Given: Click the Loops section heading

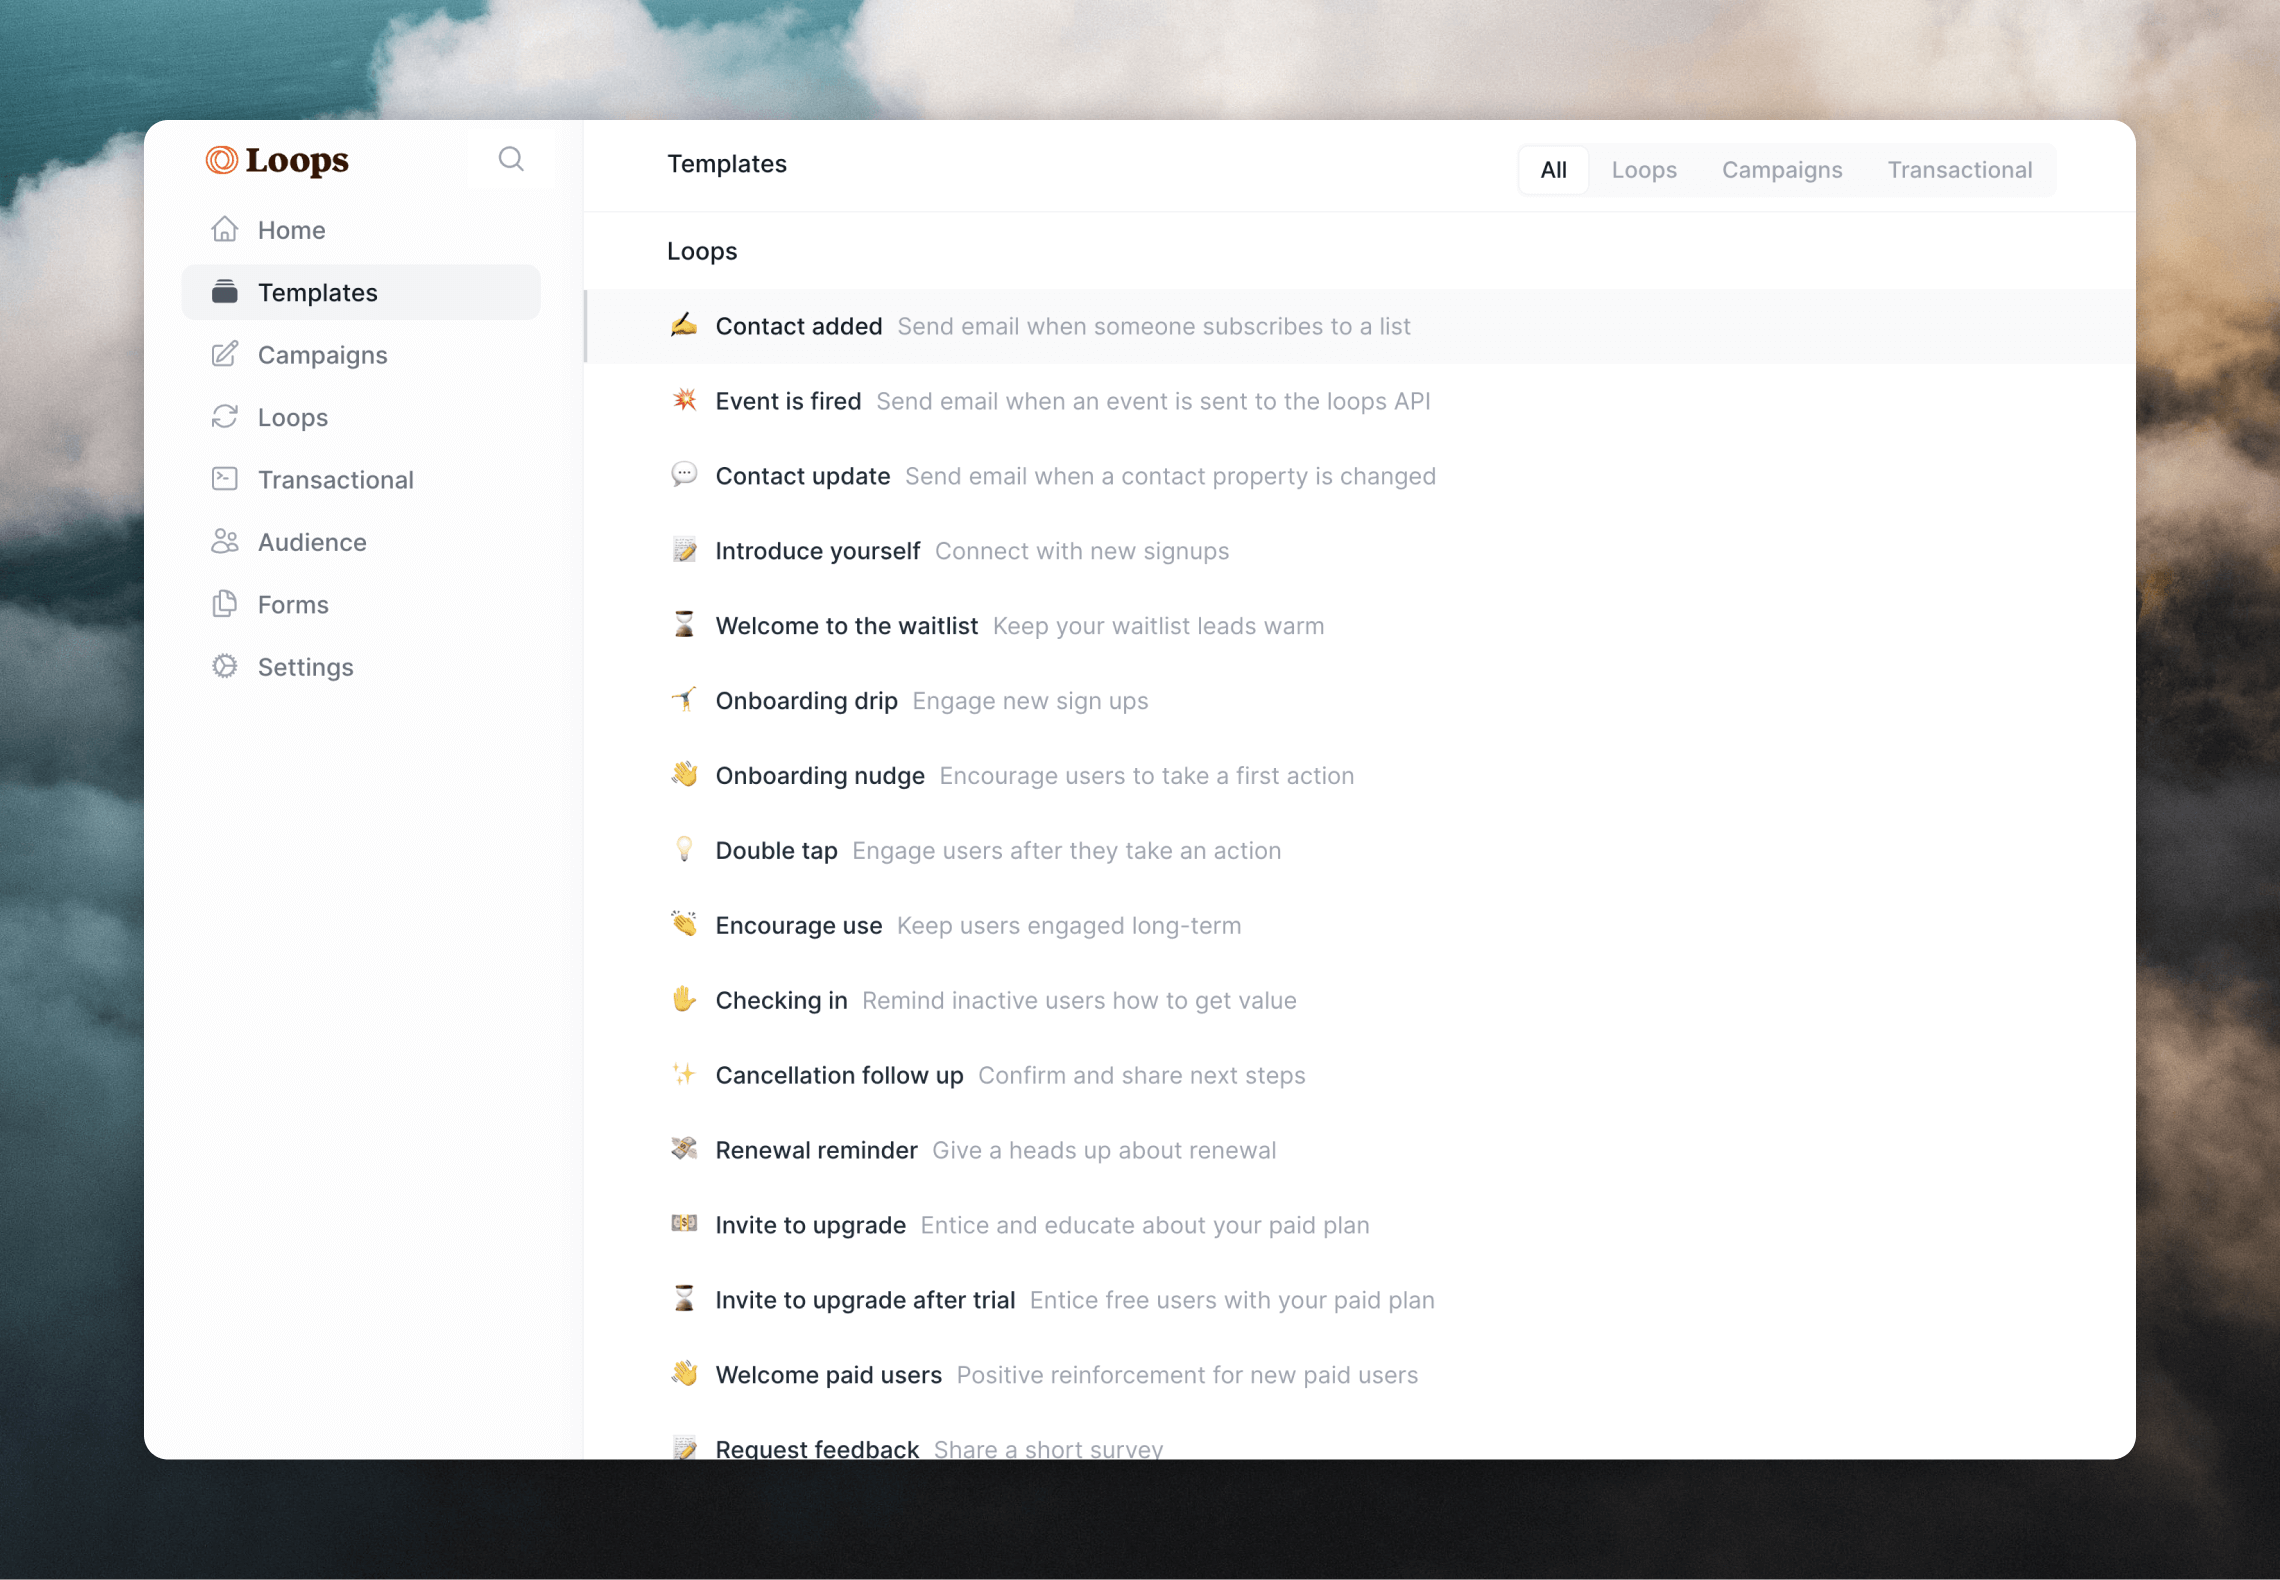Looking at the screenshot, I should click(x=702, y=251).
